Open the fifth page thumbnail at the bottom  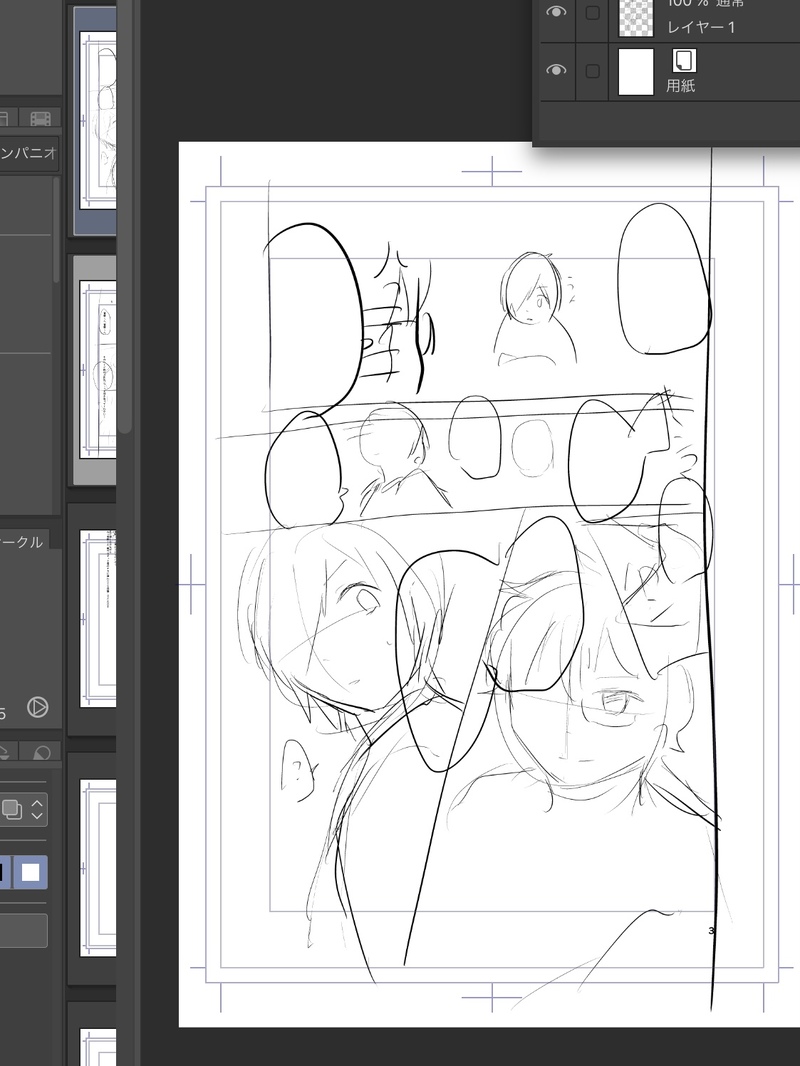[97, 1047]
